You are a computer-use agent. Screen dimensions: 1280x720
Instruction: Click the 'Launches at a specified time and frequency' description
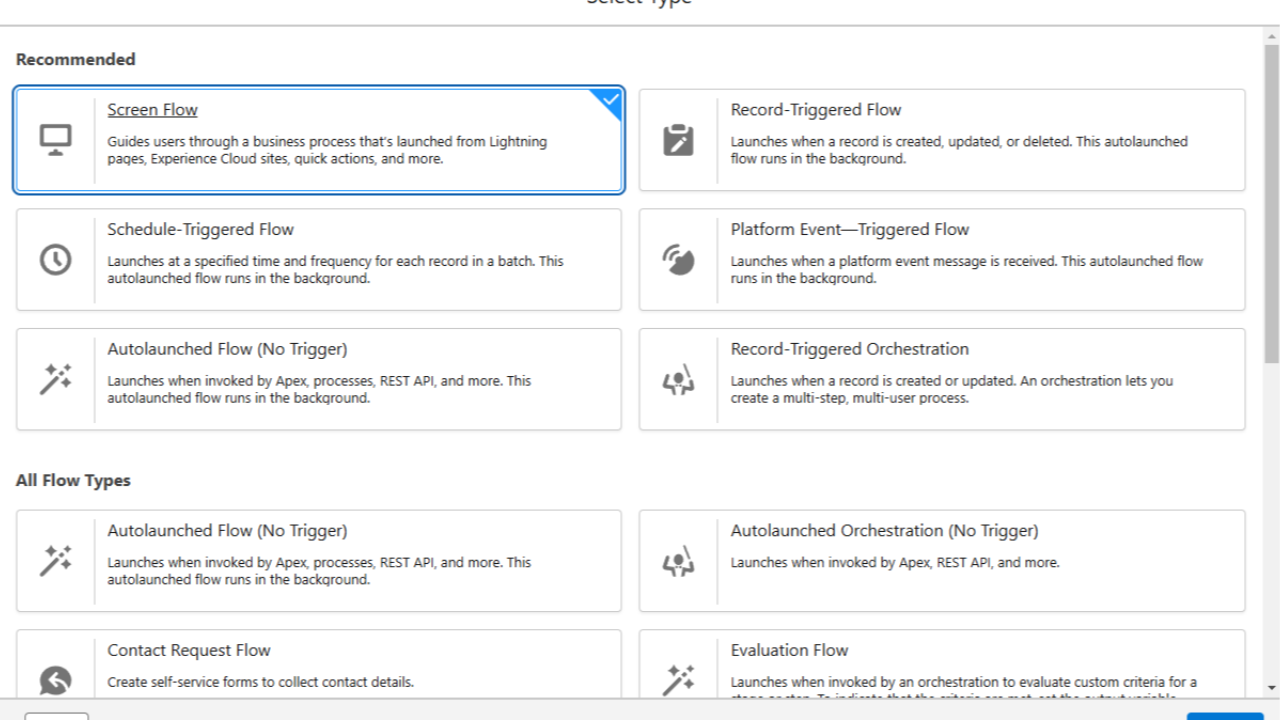click(336, 270)
